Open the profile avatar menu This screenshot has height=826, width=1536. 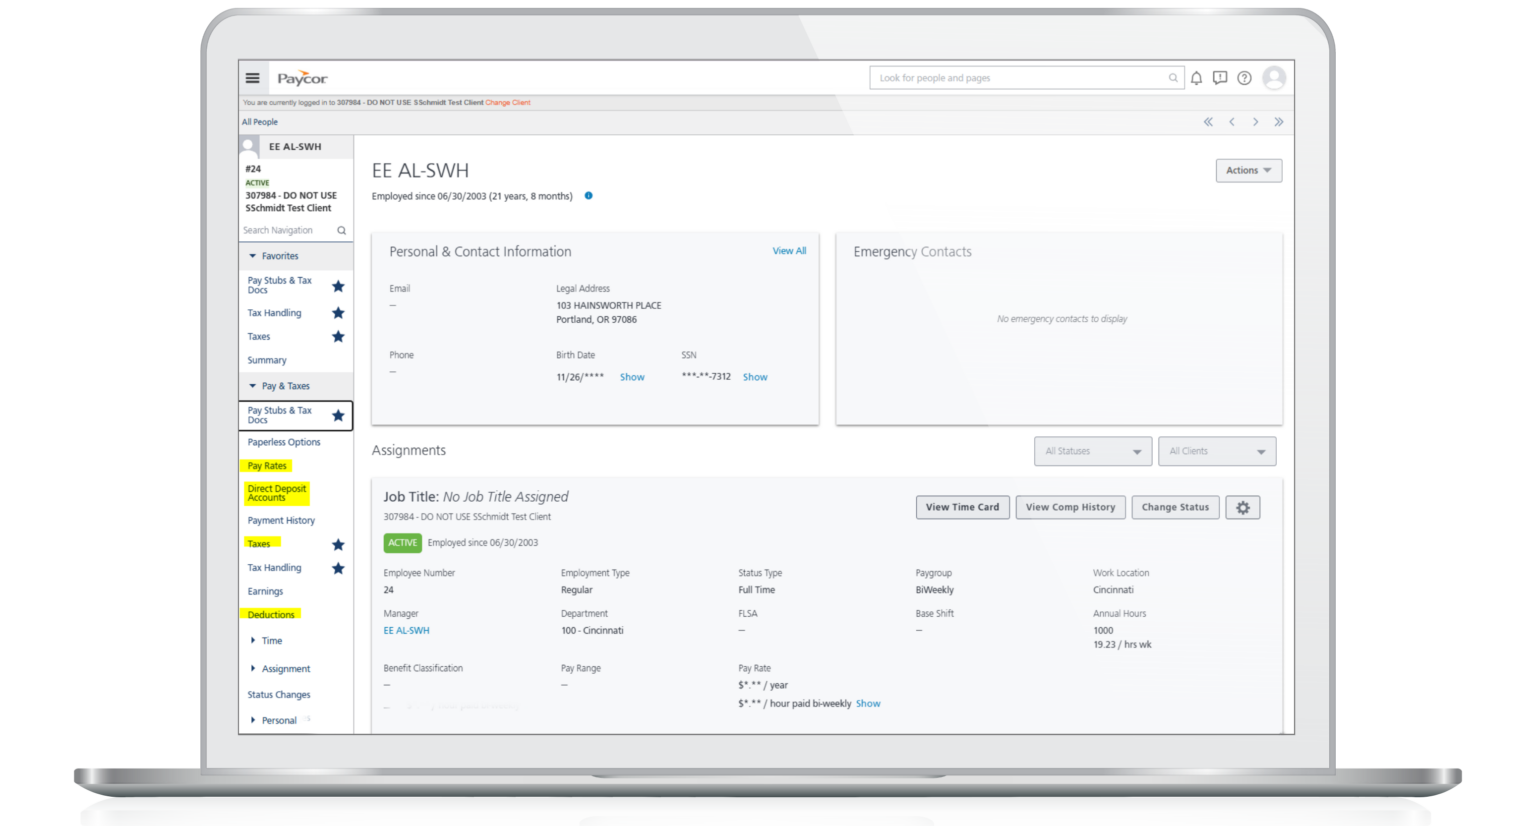coord(1273,77)
